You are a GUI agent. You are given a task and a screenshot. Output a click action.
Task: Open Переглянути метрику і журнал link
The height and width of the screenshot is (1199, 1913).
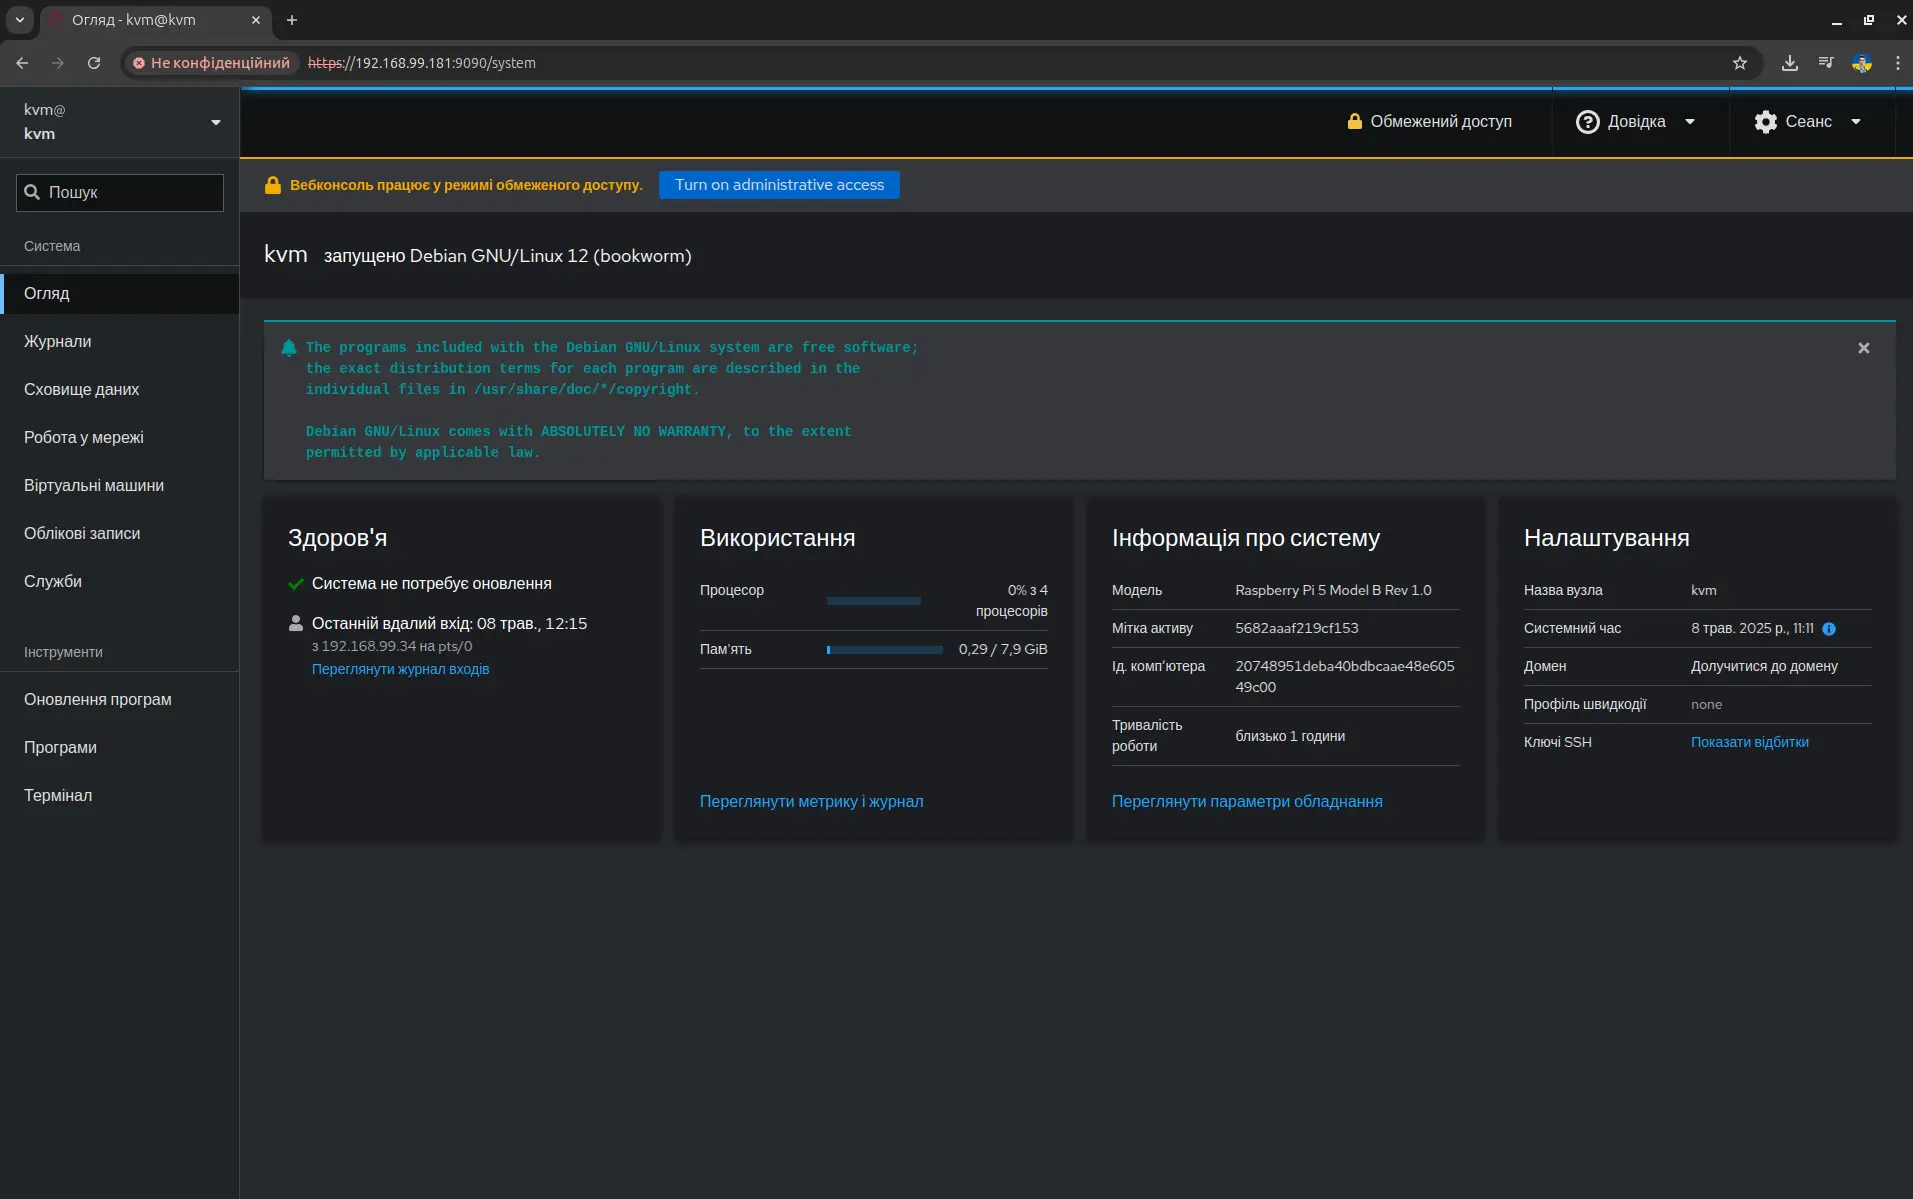(811, 801)
